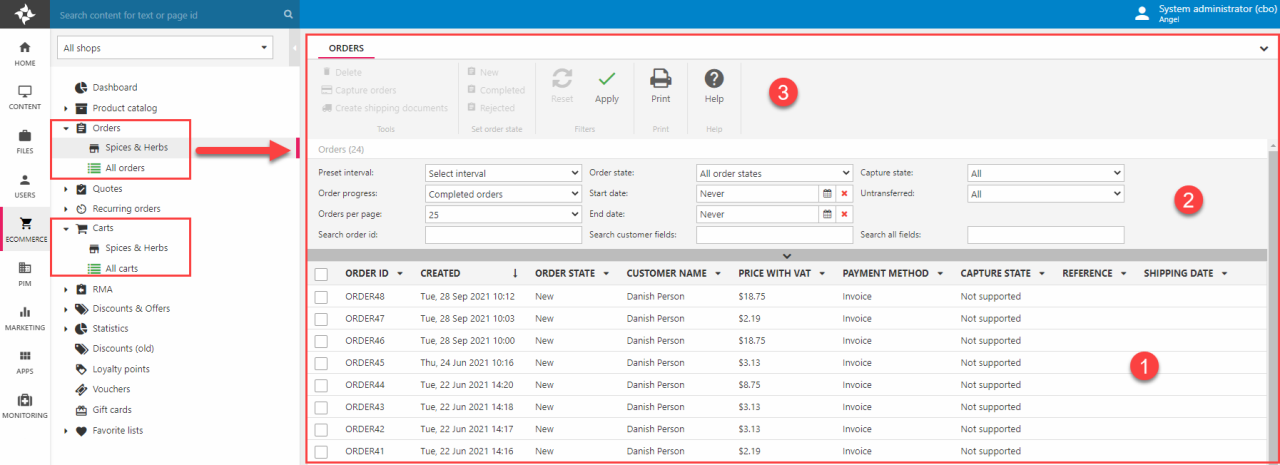
Task: Toggle the select-all checkbox in table header
Action: click(321, 274)
